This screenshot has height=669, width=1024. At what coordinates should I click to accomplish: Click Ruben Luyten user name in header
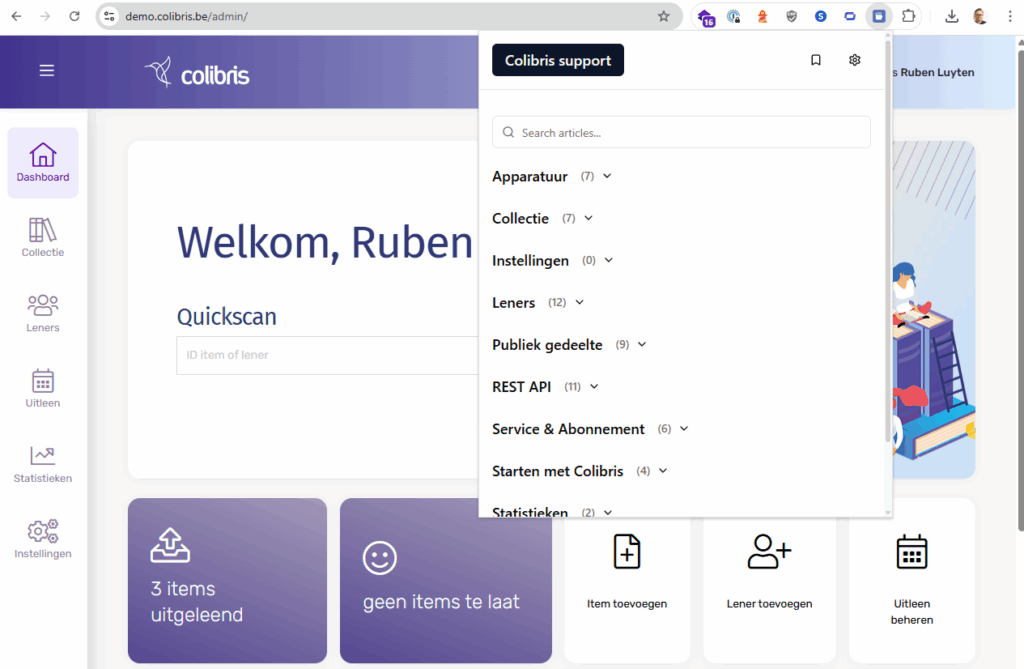coord(936,73)
